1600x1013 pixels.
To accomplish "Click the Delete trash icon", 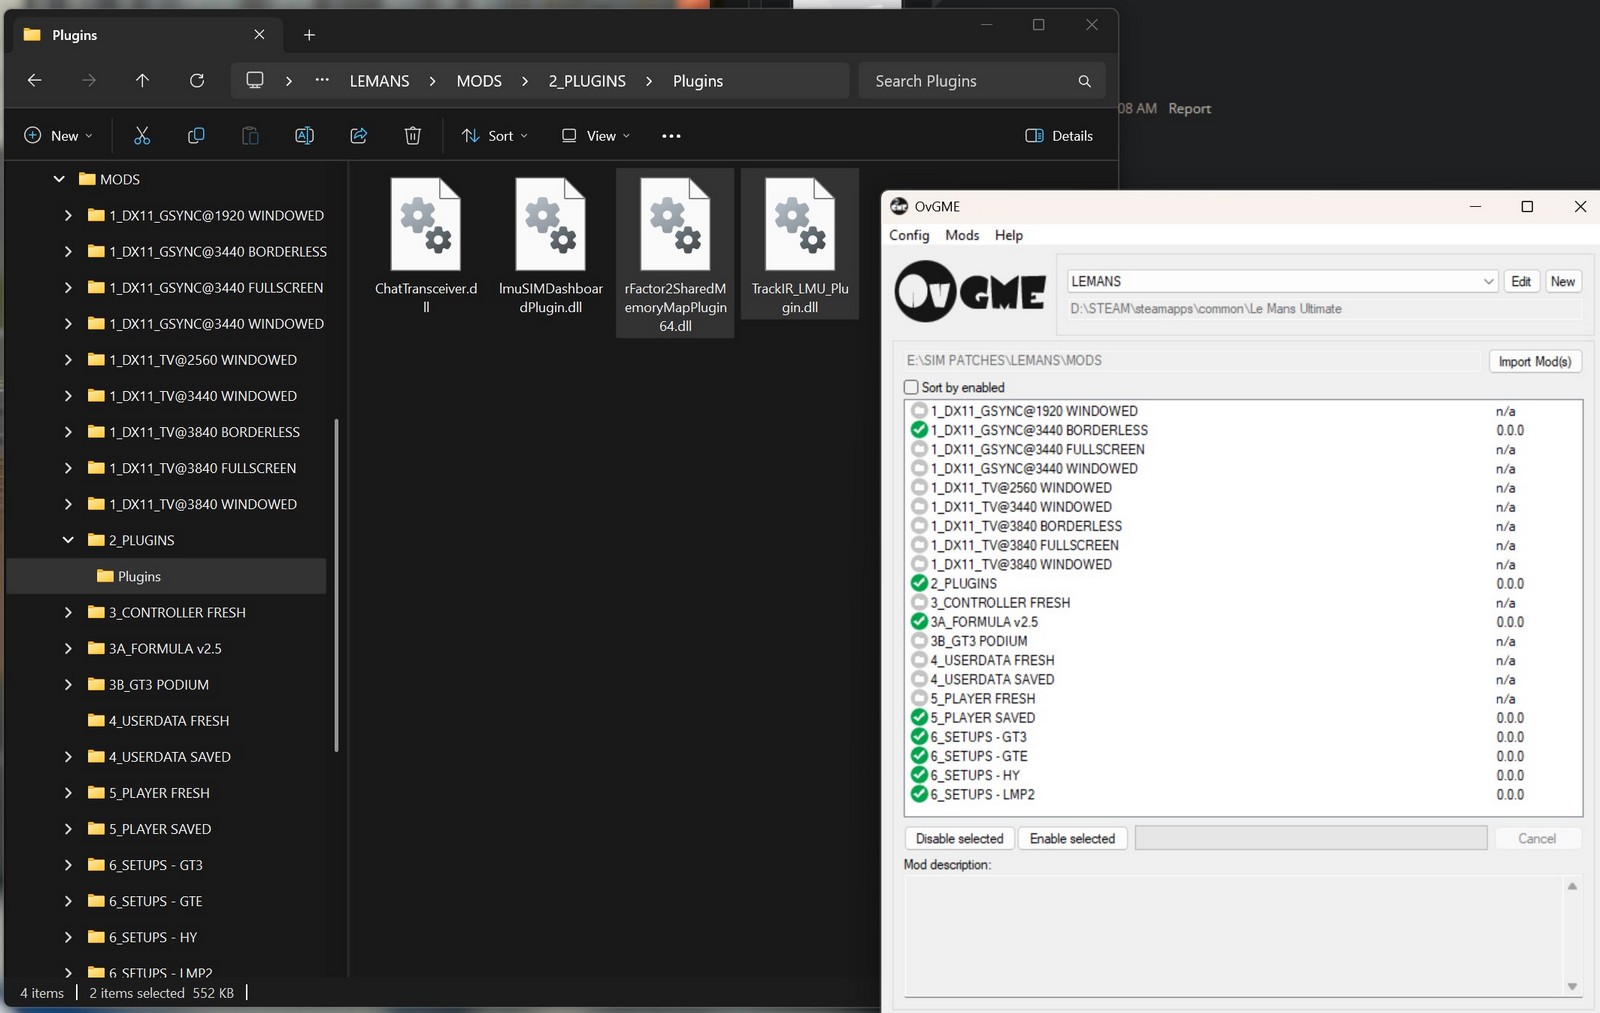I will click(x=412, y=136).
